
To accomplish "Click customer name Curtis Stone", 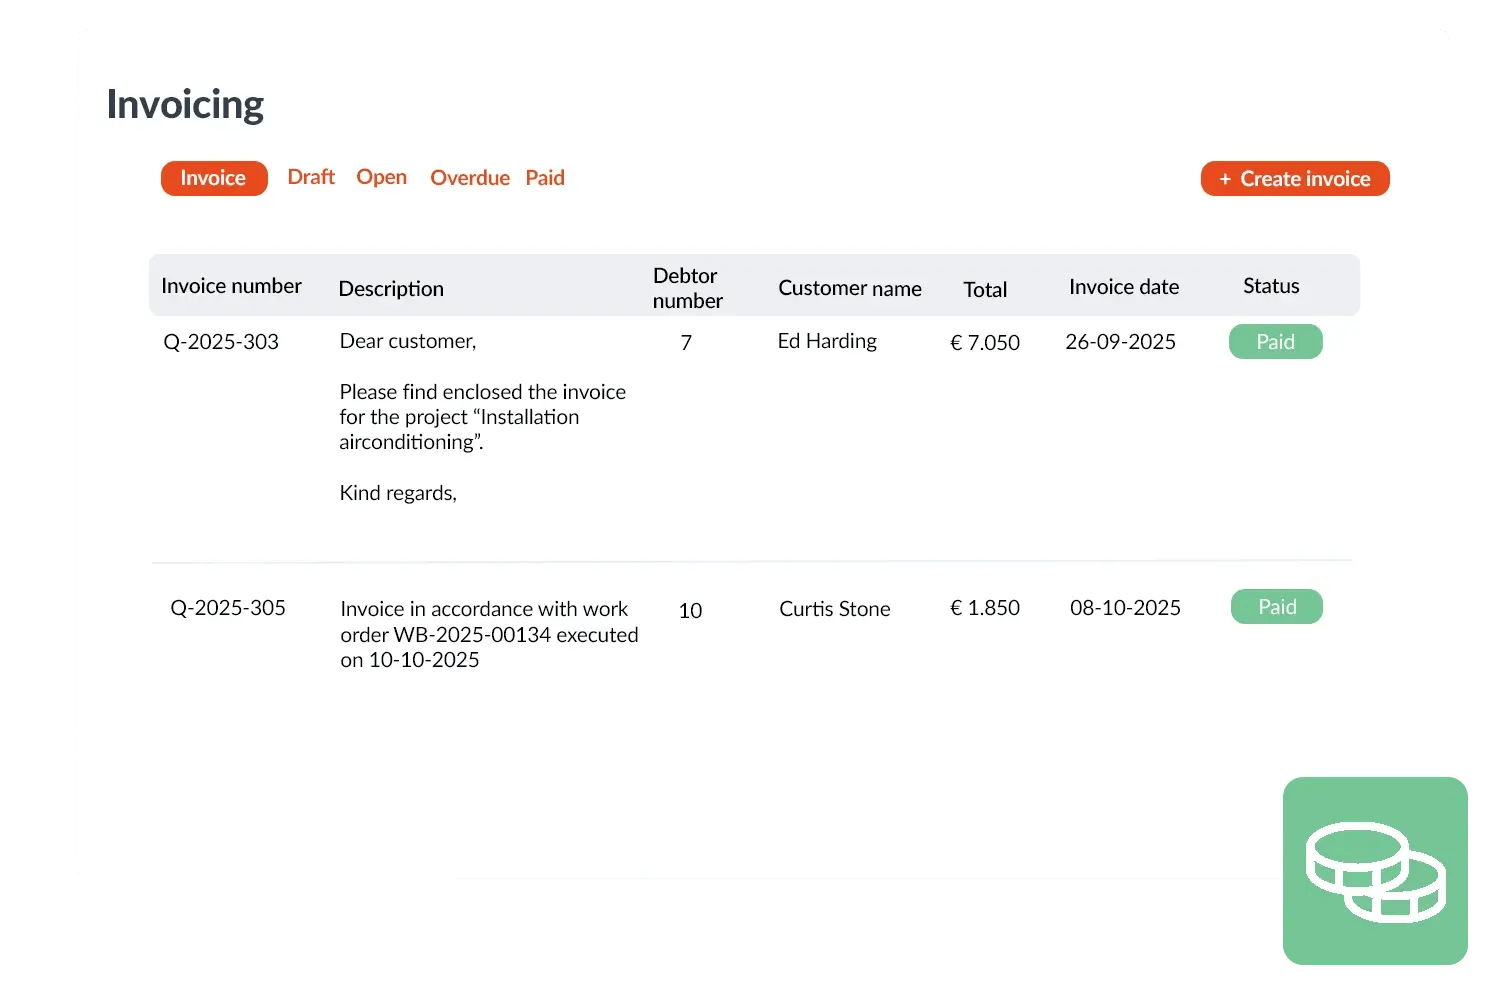I will pos(834,609).
